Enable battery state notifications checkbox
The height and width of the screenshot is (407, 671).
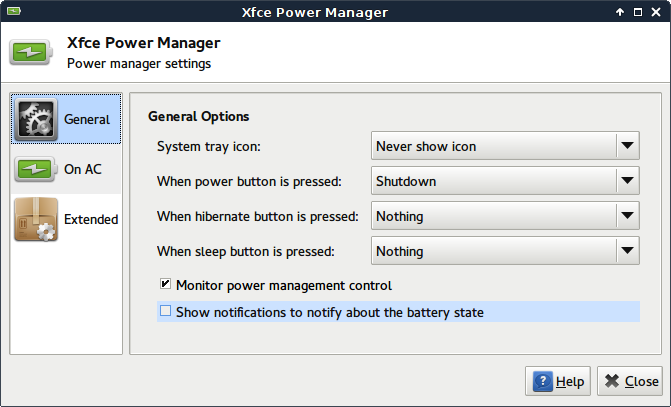click(165, 311)
